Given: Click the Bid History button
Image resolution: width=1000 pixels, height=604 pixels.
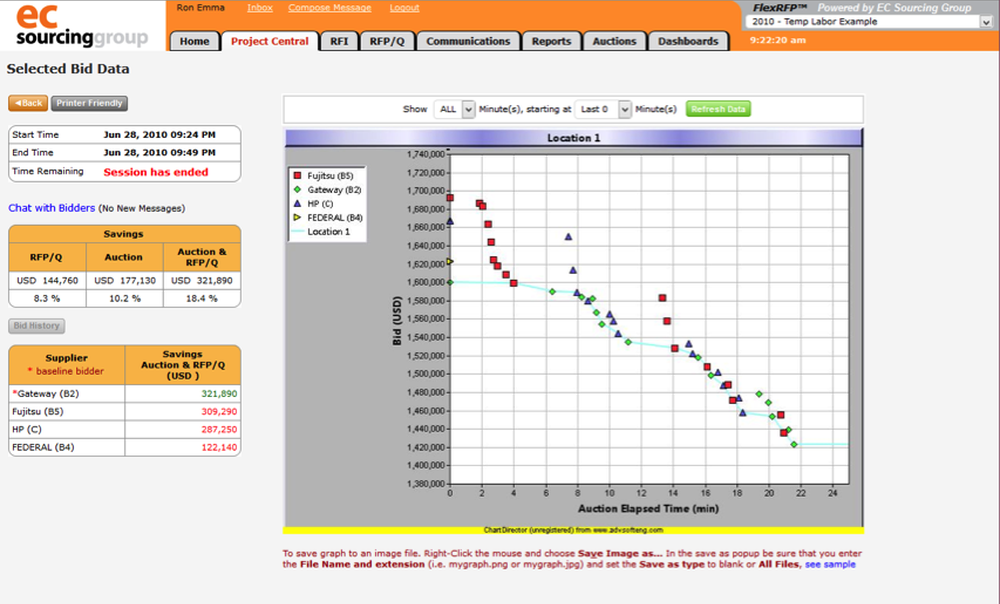Looking at the screenshot, I should [x=37, y=326].
